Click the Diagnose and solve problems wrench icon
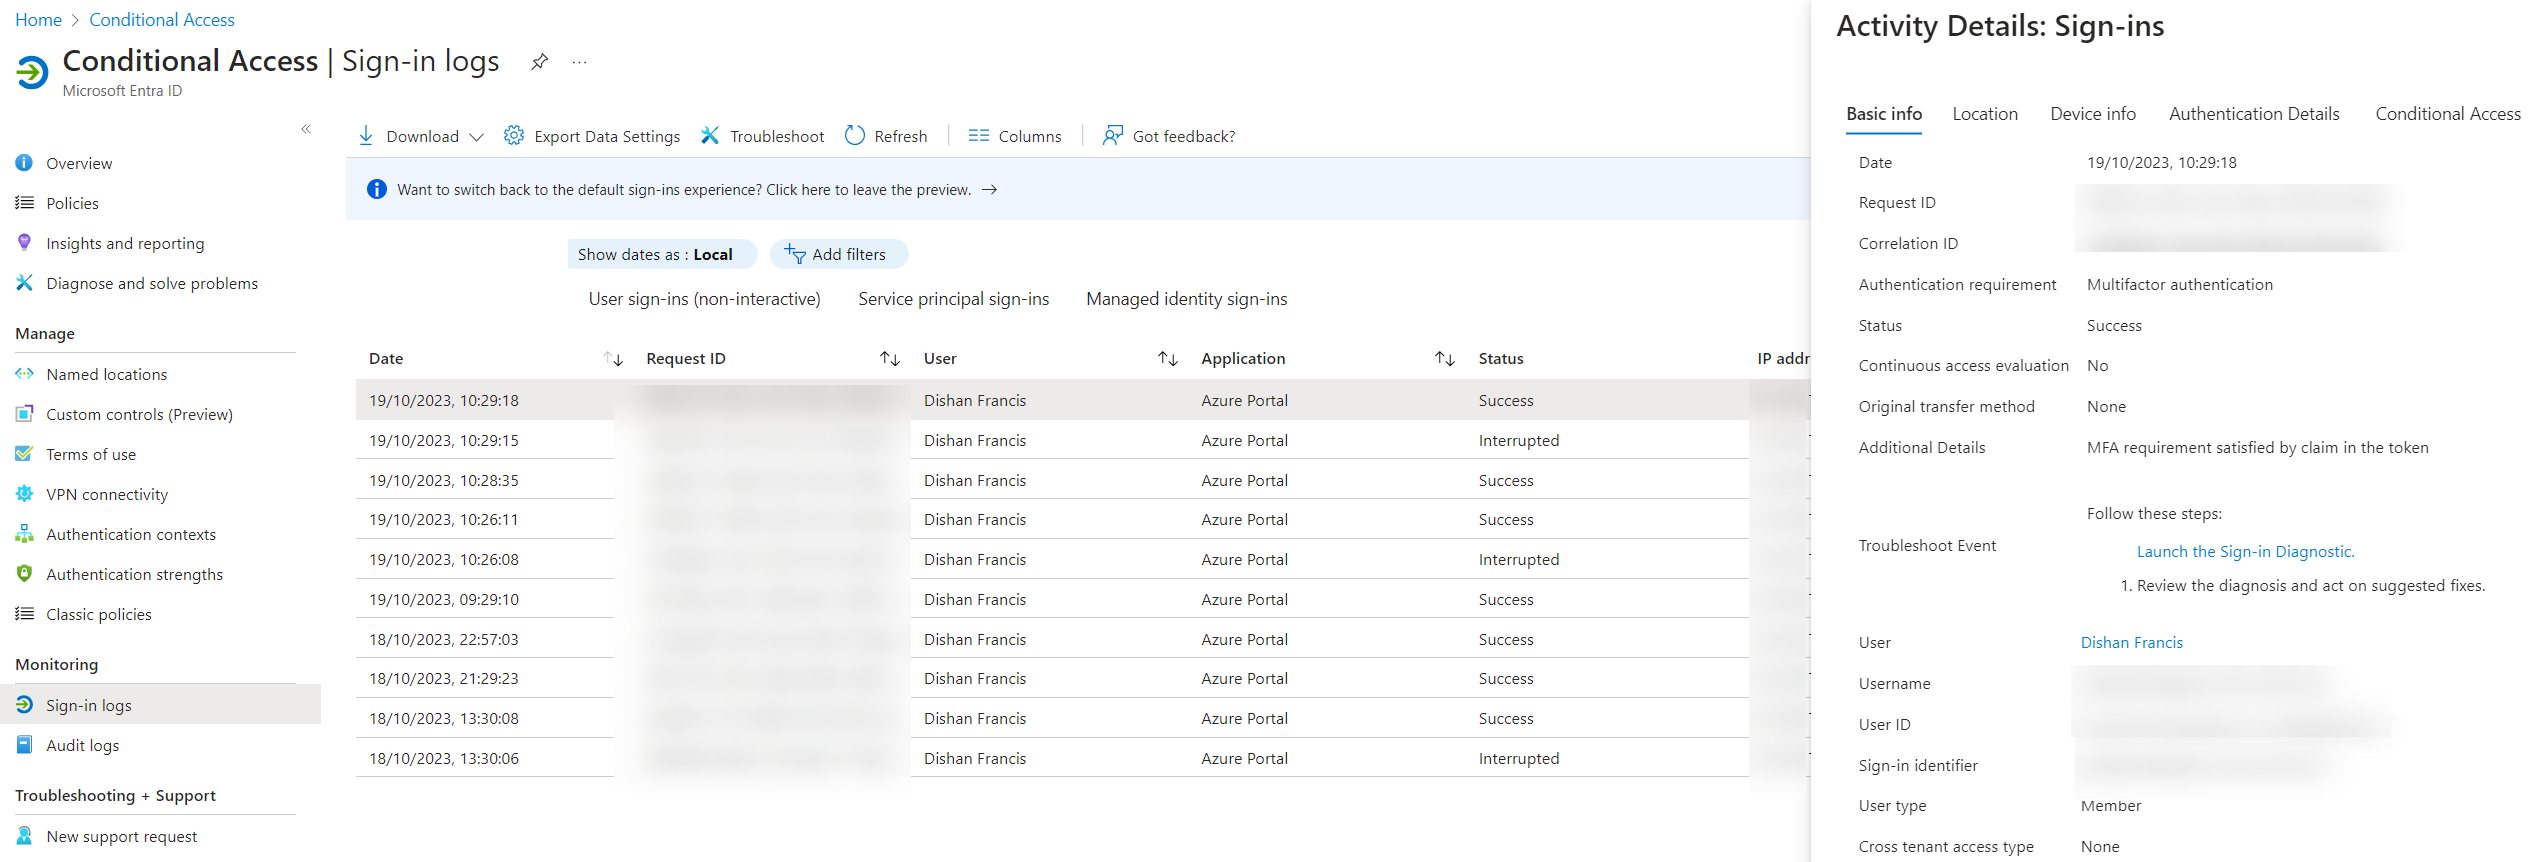Screen dimensions: 2536x862 tap(24, 283)
